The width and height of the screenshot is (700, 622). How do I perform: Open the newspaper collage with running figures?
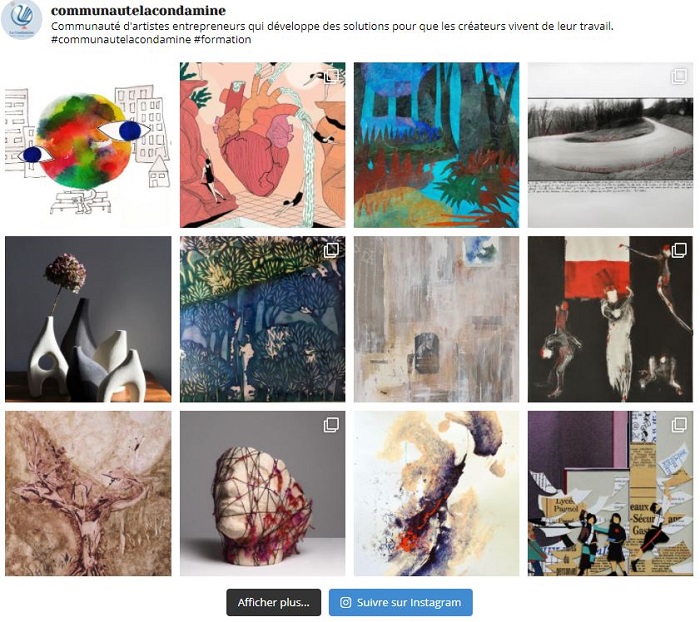tap(610, 493)
